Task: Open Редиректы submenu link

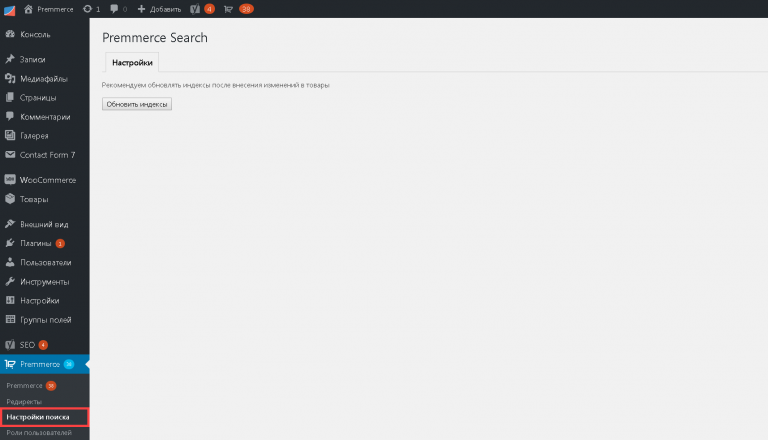Action: [24, 401]
